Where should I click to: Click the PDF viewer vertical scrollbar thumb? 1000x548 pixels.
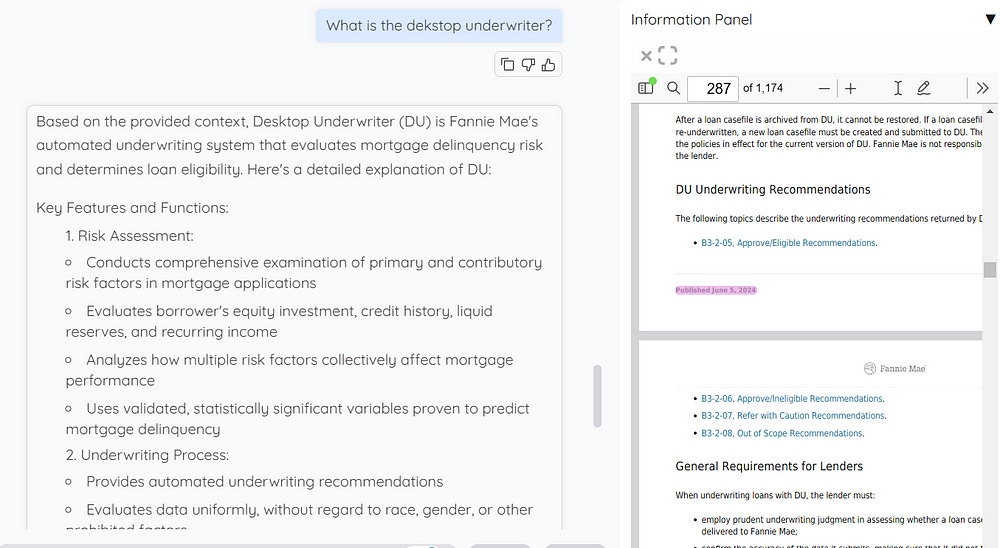(x=990, y=270)
